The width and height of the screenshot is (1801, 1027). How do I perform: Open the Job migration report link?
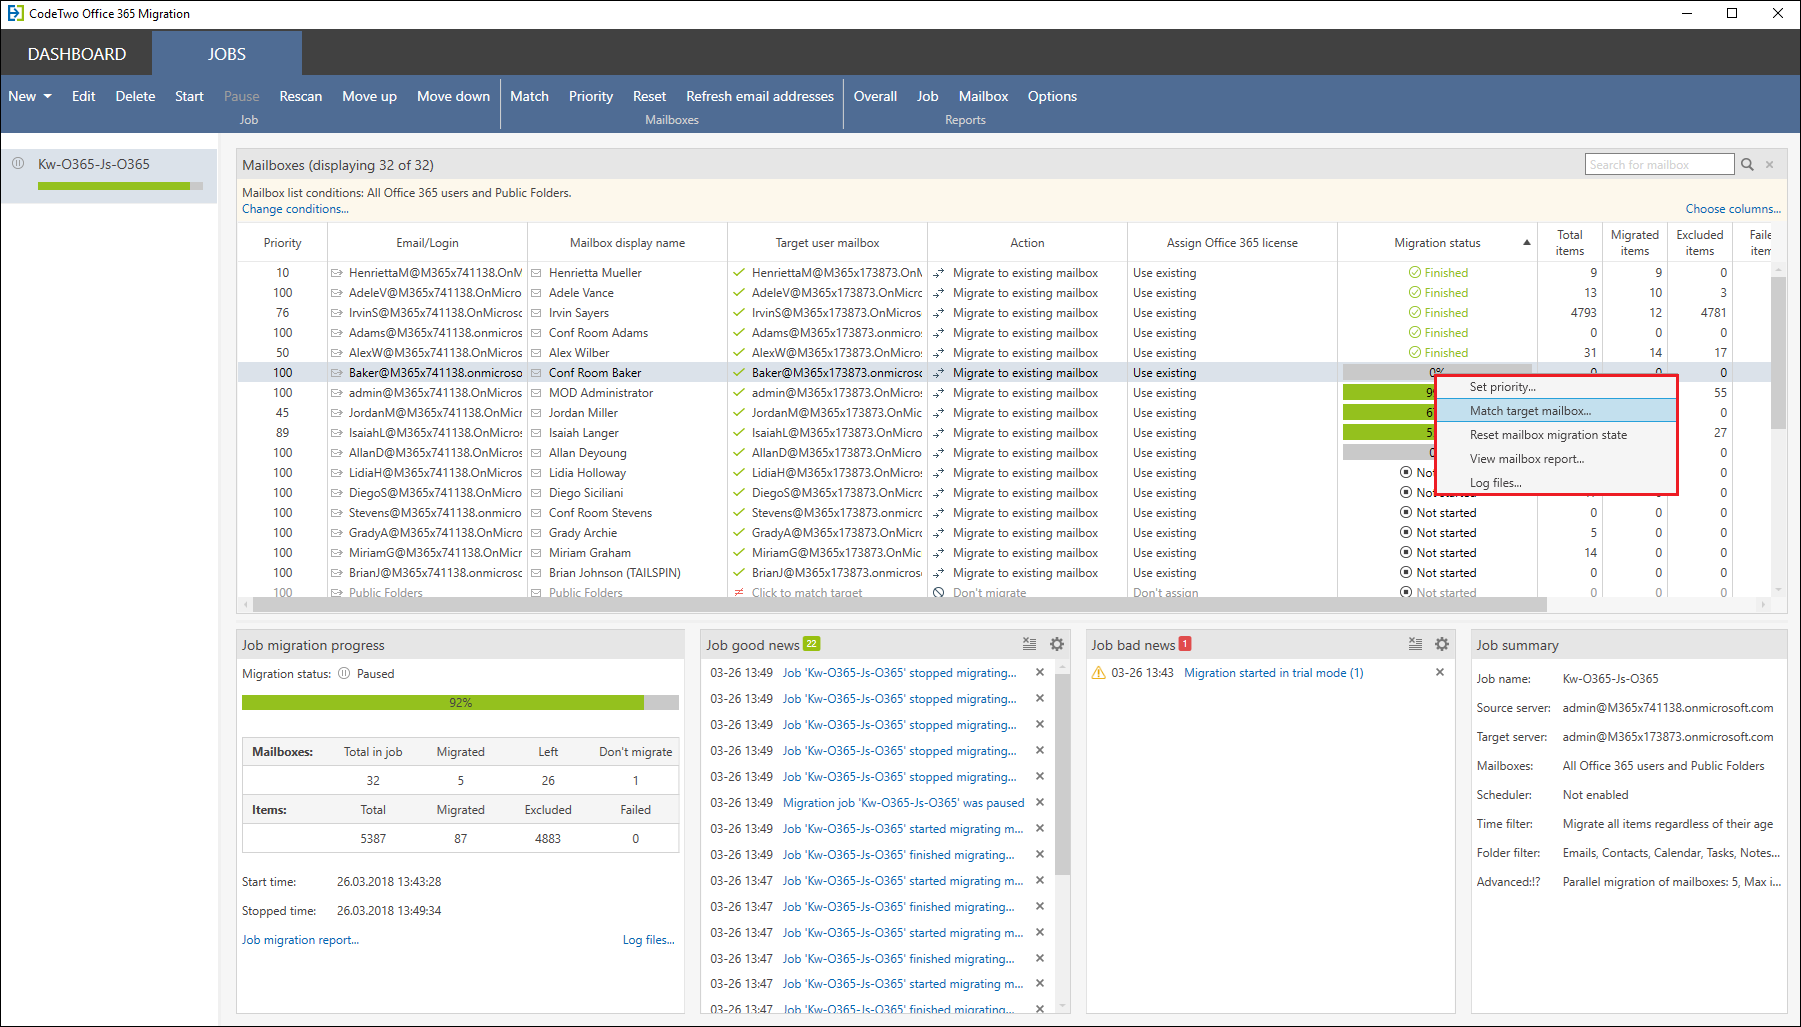[x=300, y=940]
